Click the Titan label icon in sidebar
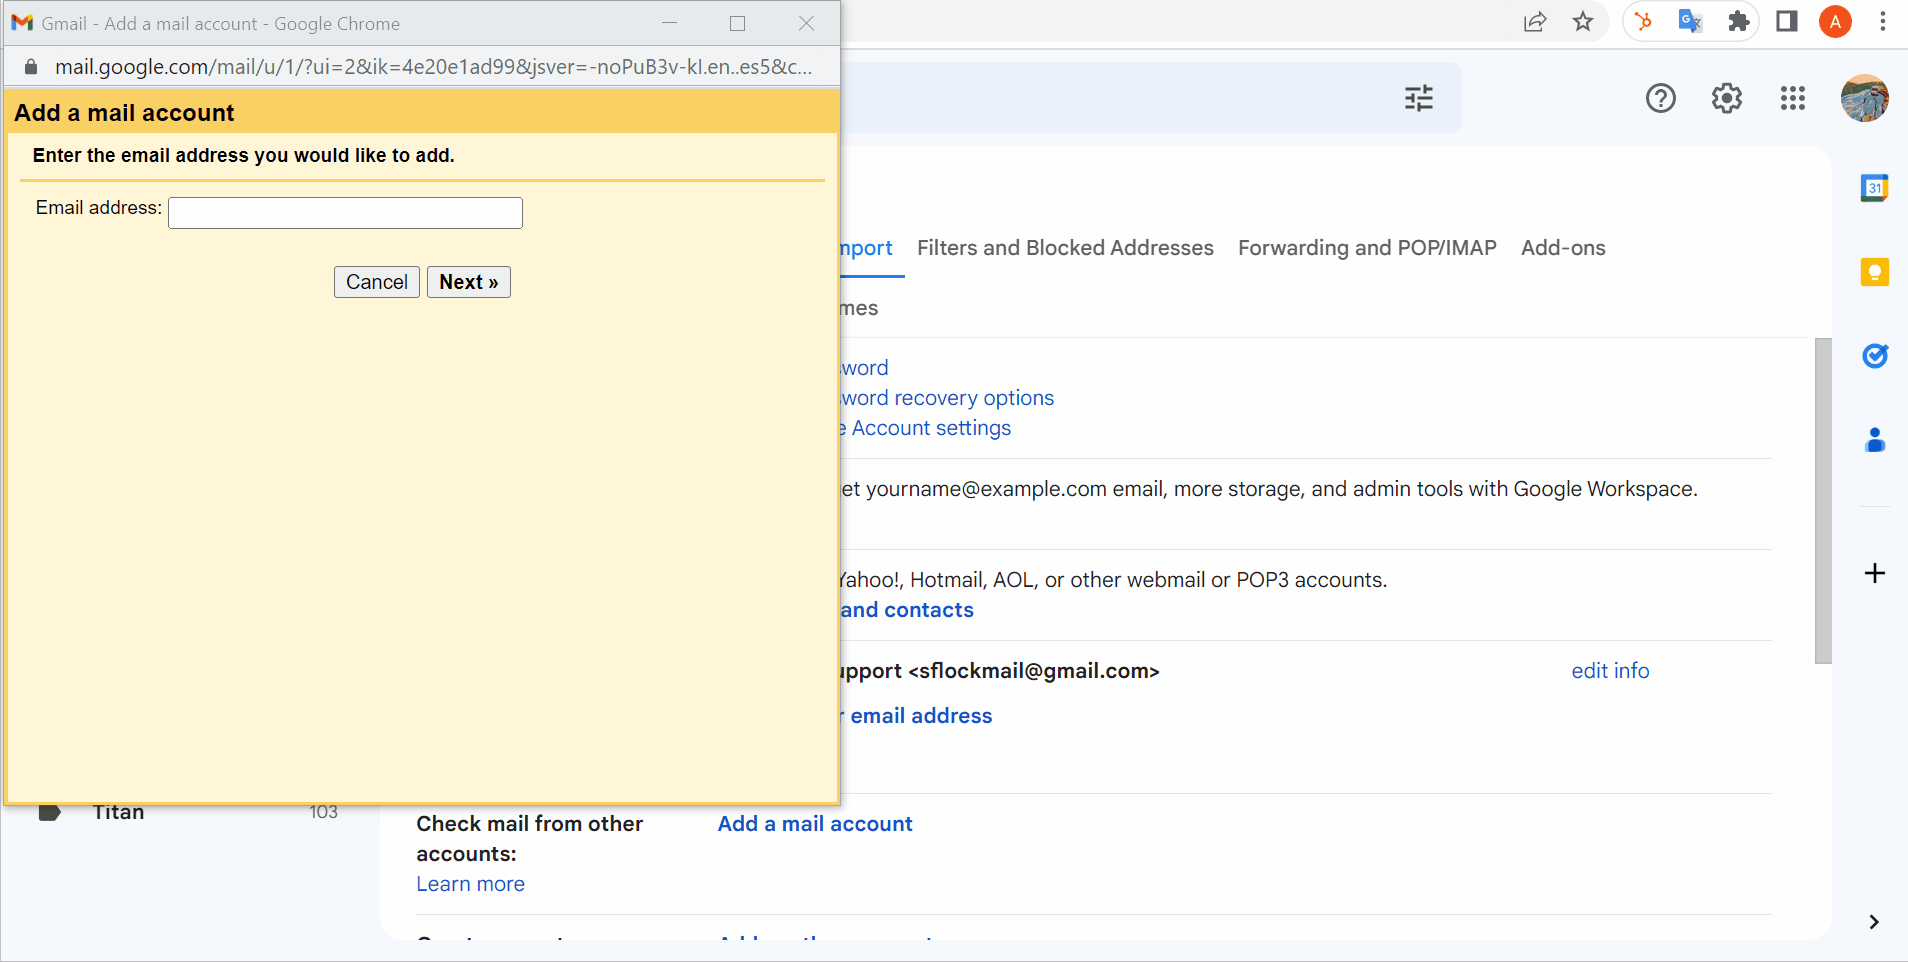Viewport: 1908px width, 962px height. [x=49, y=812]
